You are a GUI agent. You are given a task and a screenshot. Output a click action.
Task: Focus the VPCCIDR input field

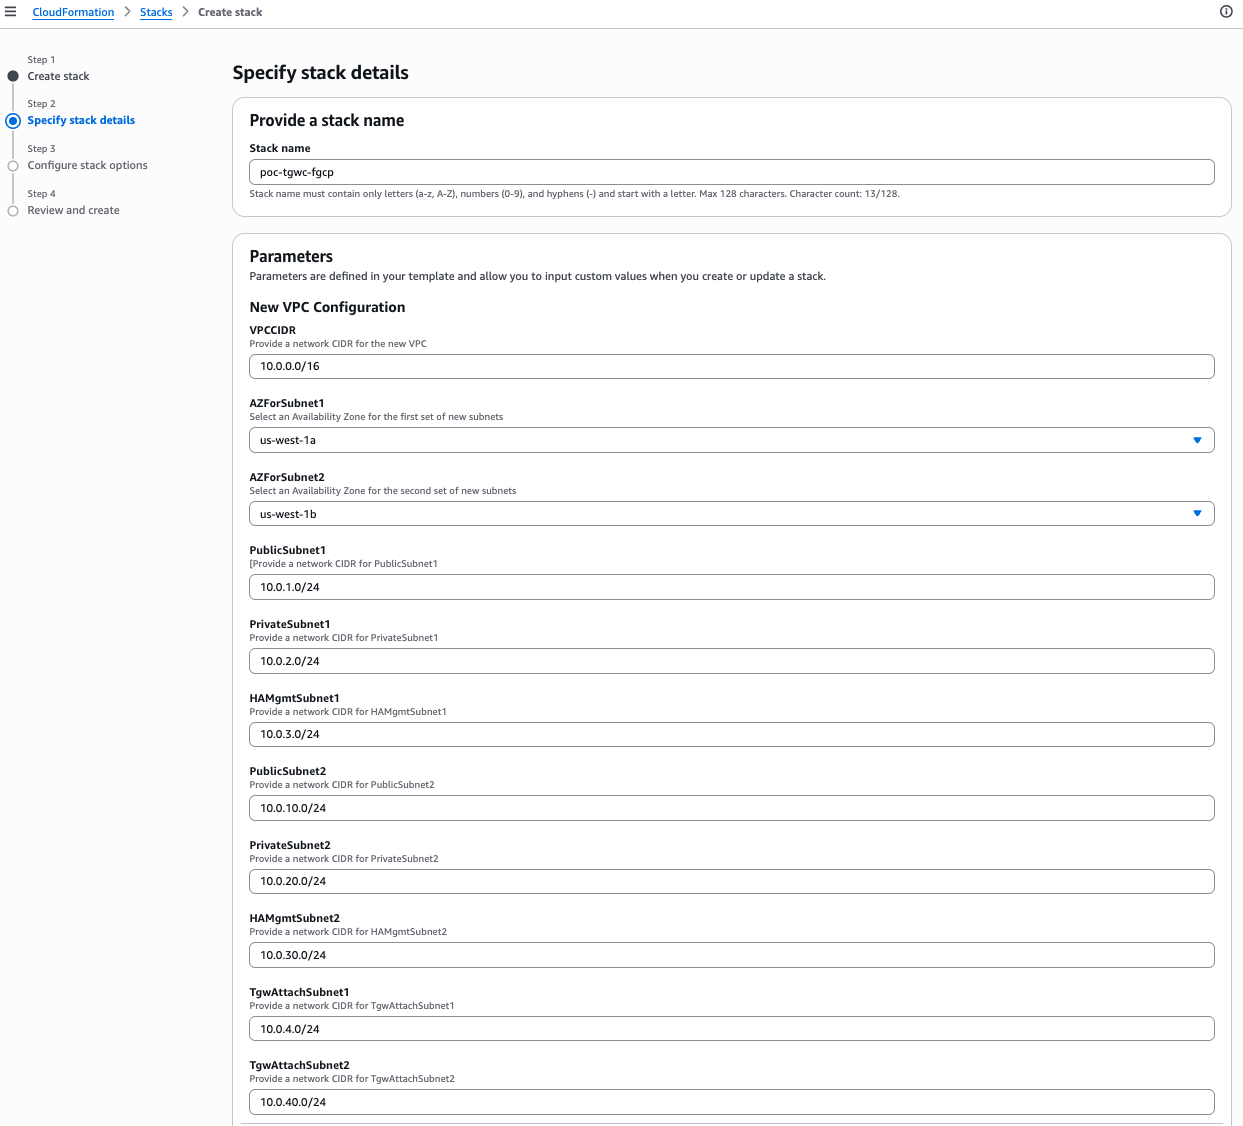731,367
